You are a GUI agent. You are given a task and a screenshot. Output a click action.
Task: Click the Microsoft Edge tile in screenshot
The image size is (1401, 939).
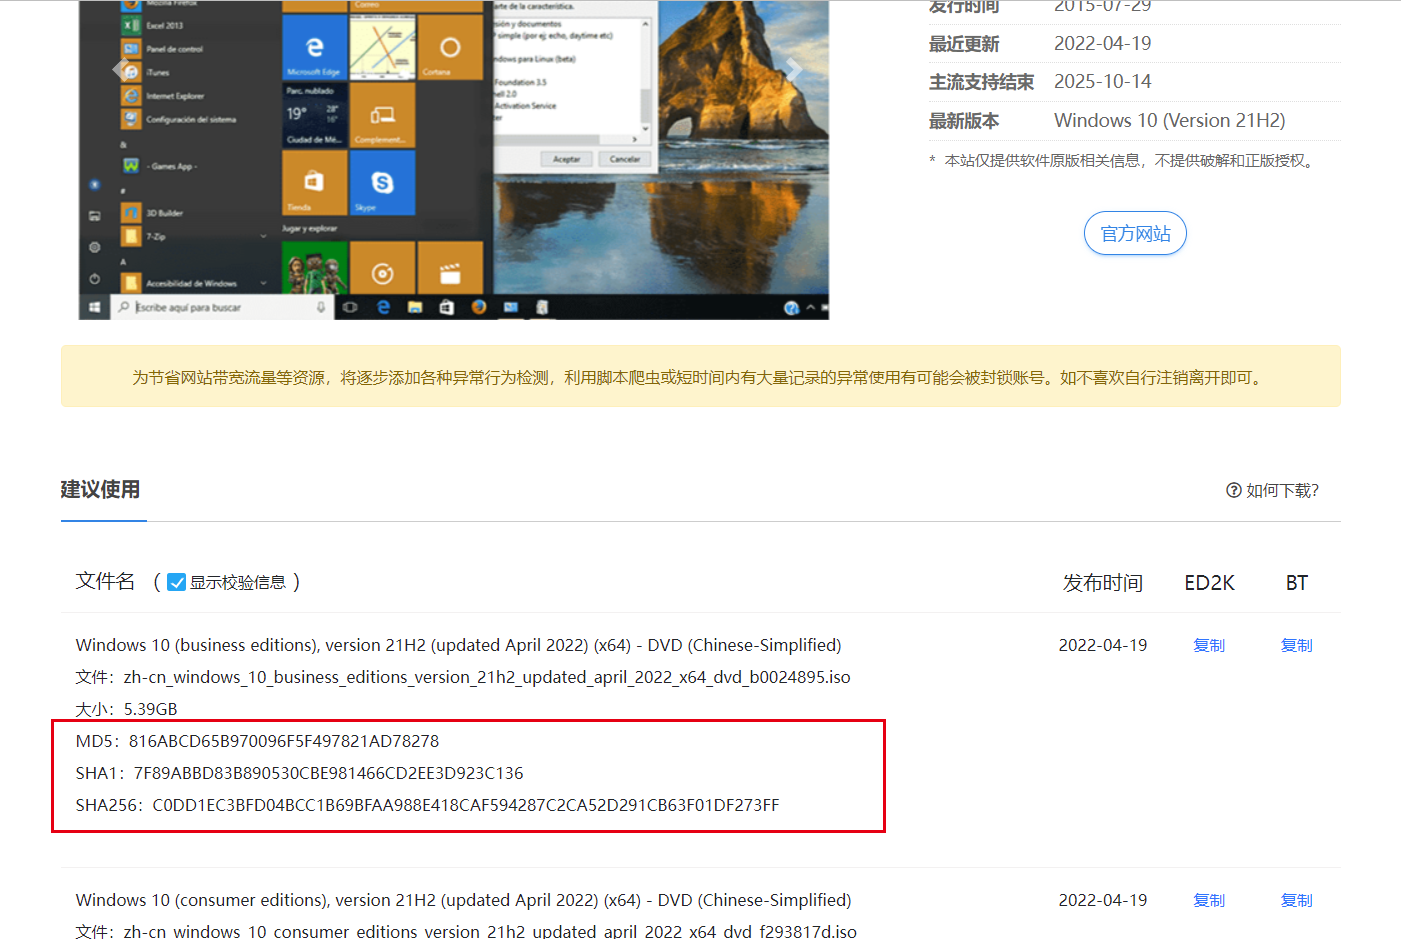[314, 47]
